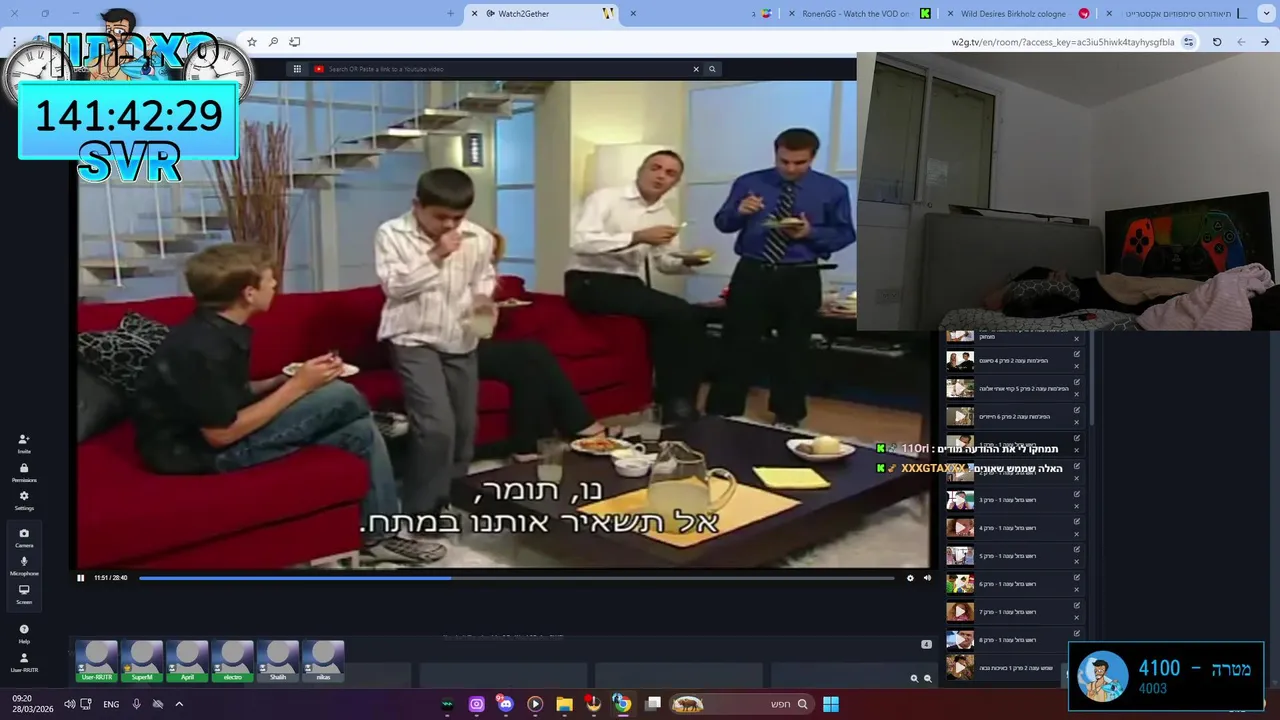Toggle the Microphone in sidebar

tap(24, 565)
